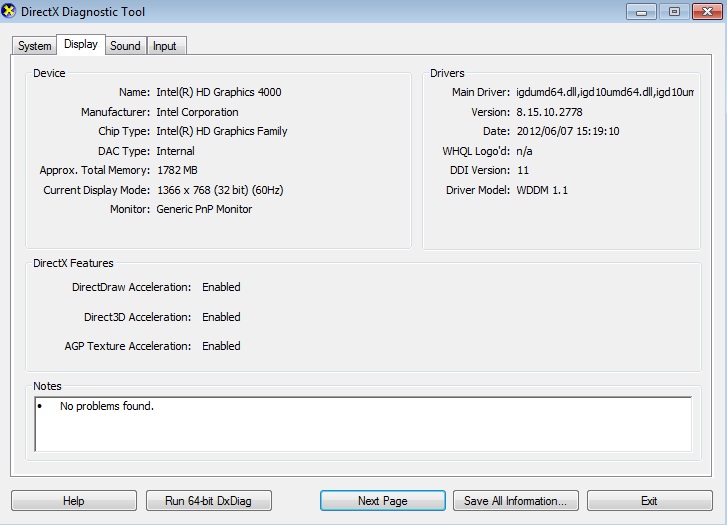Click the 'Approx. Total Memory:' label
The image size is (727, 525).
click(95, 170)
